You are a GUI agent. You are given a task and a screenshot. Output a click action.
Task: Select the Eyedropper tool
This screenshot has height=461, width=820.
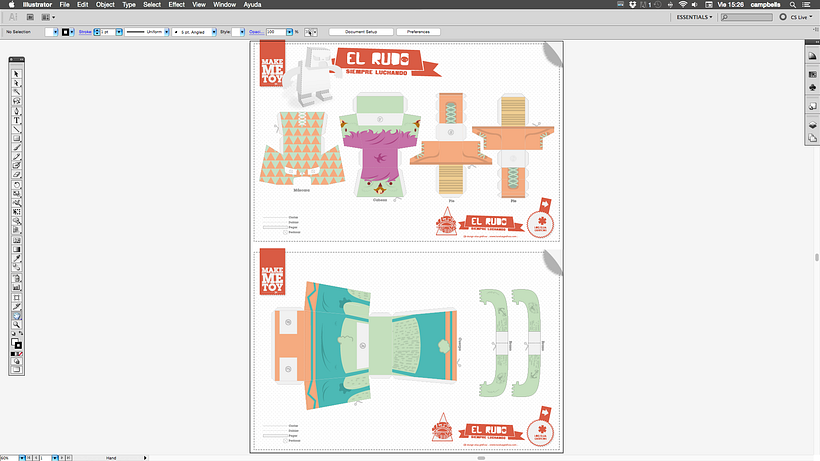click(x=16, y=258)
